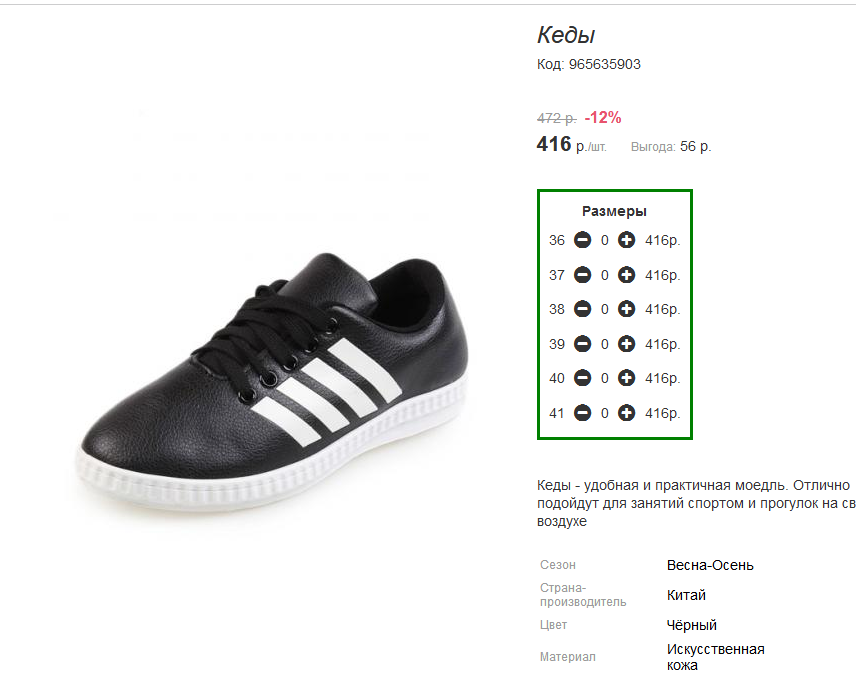Add one pair of size 41

coord(626,413)
